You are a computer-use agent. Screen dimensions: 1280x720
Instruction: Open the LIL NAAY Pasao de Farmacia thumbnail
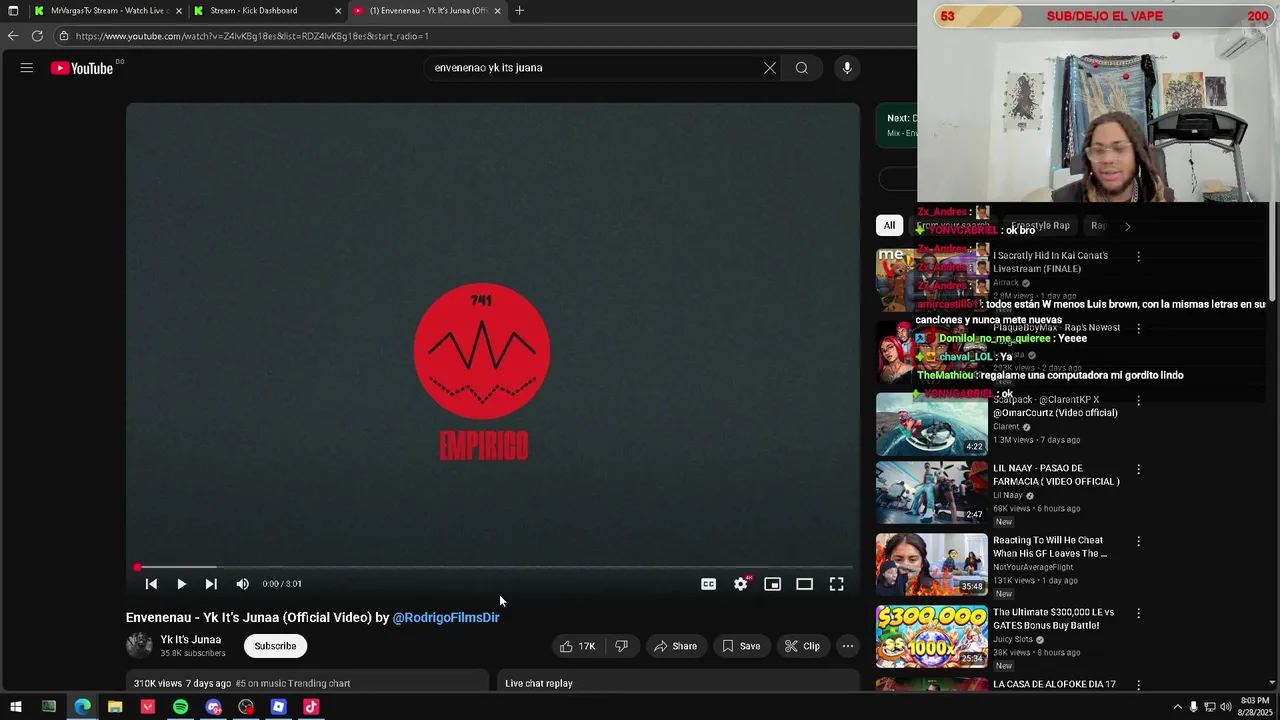pos(932,493)
